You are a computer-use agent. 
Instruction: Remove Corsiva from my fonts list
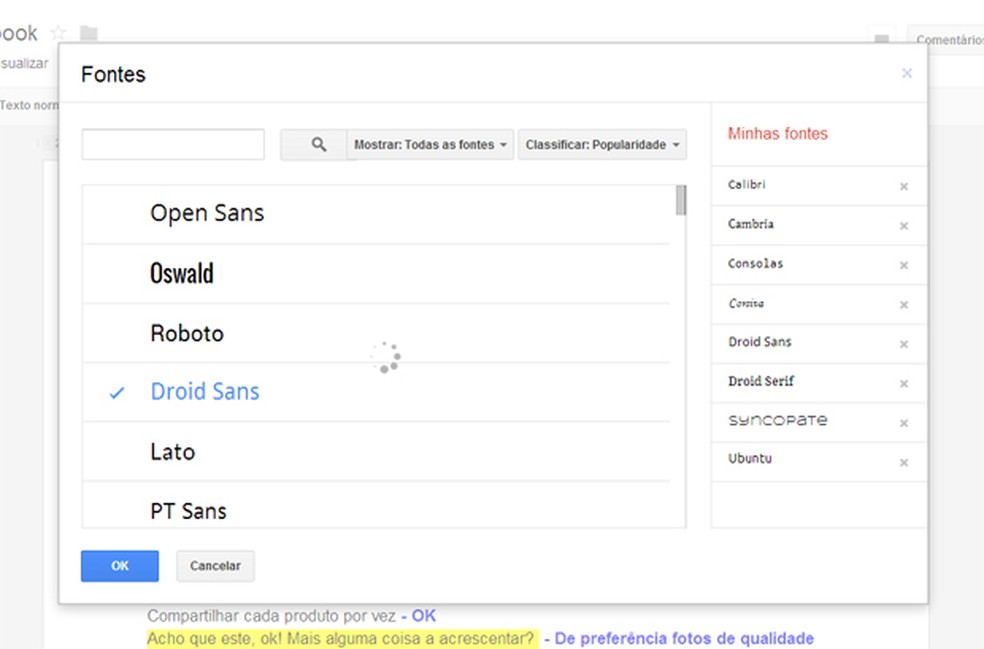pos(903,305)
